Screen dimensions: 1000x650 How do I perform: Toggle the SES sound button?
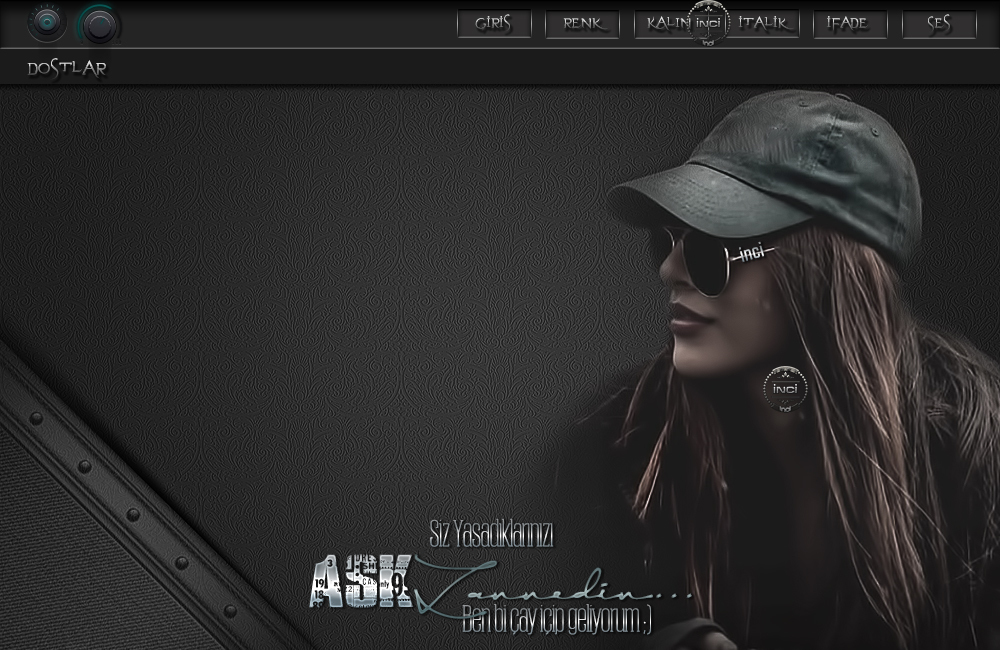(x=939, y=24)
